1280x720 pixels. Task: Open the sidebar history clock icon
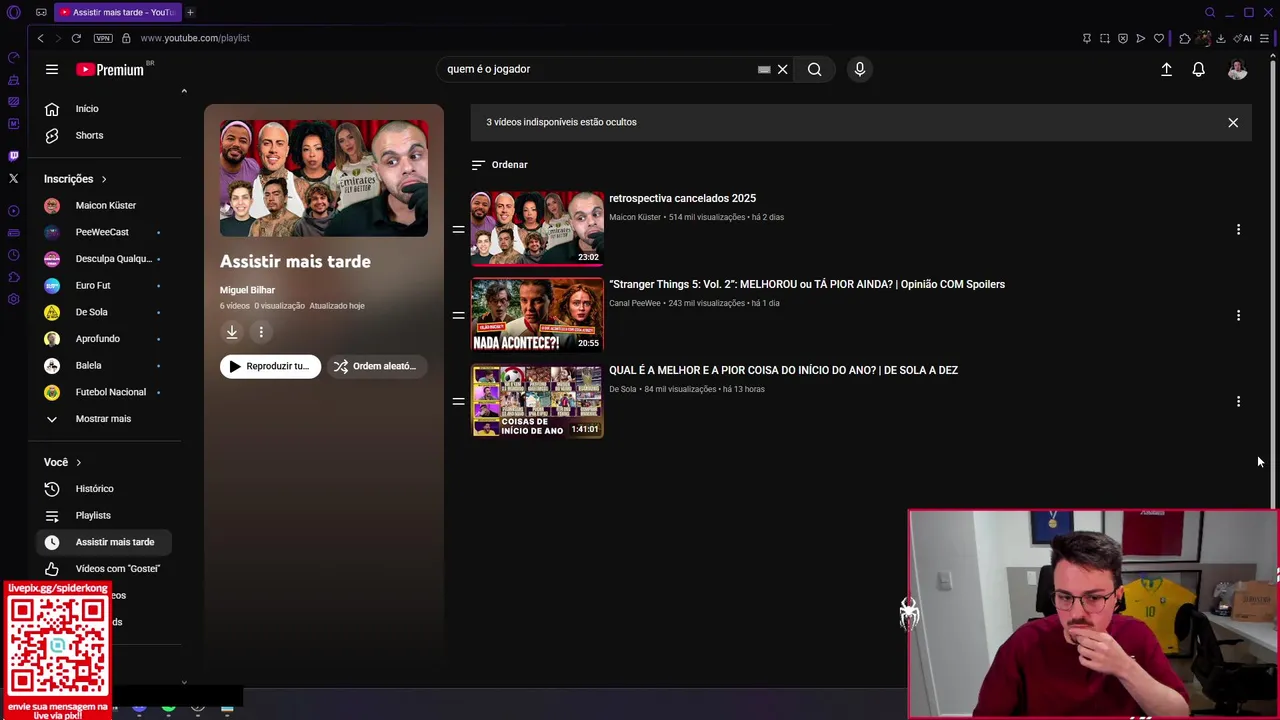coord(13,255)
